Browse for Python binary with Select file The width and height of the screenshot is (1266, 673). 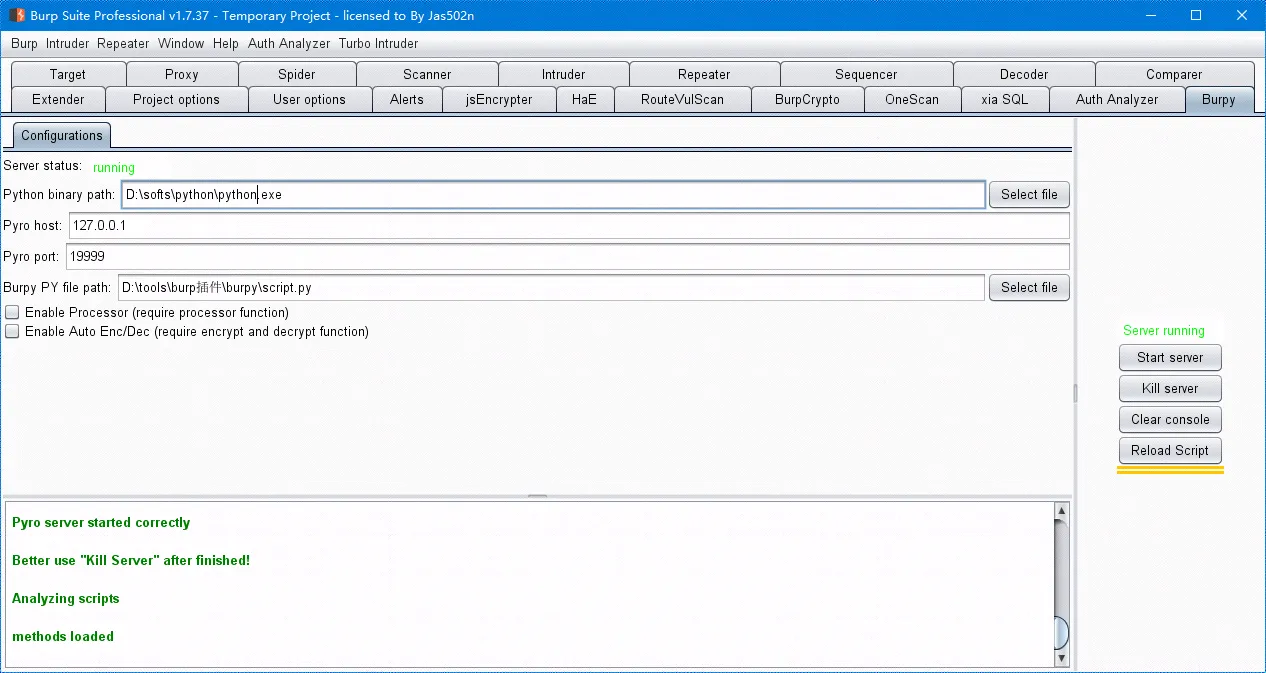(1029, 195)
